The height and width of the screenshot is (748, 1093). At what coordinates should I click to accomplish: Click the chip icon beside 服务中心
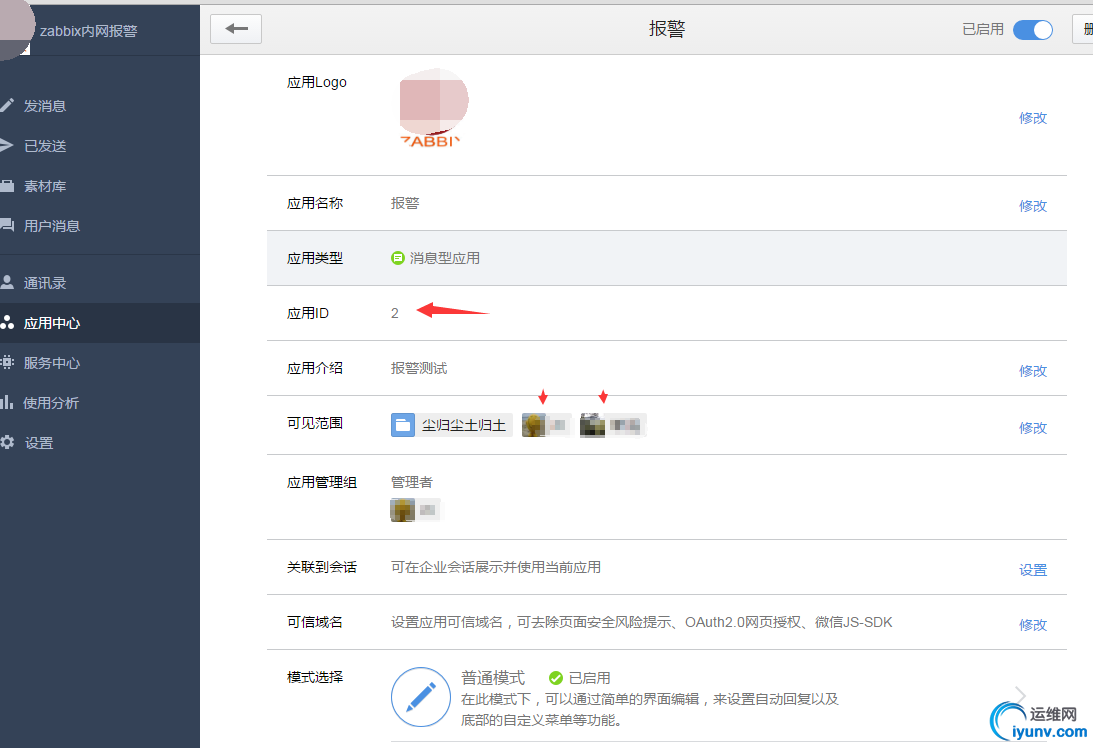[7, 362]
